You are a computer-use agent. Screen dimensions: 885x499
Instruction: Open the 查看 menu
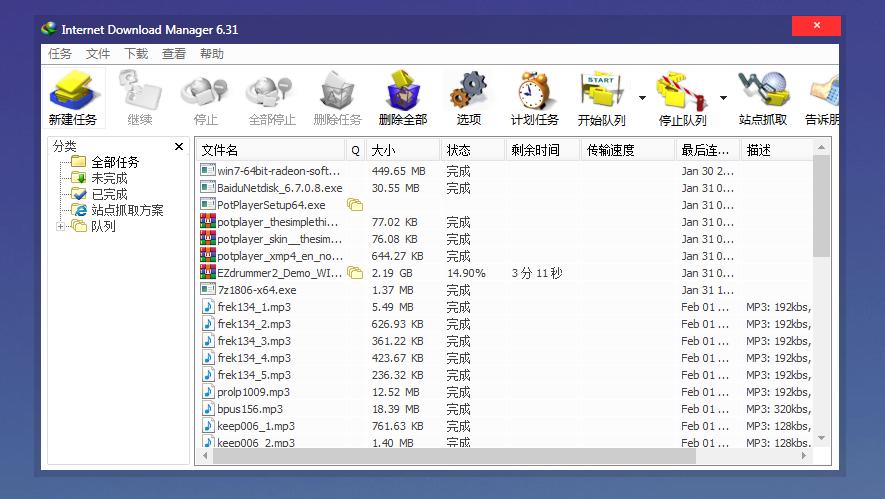(174, 54)
